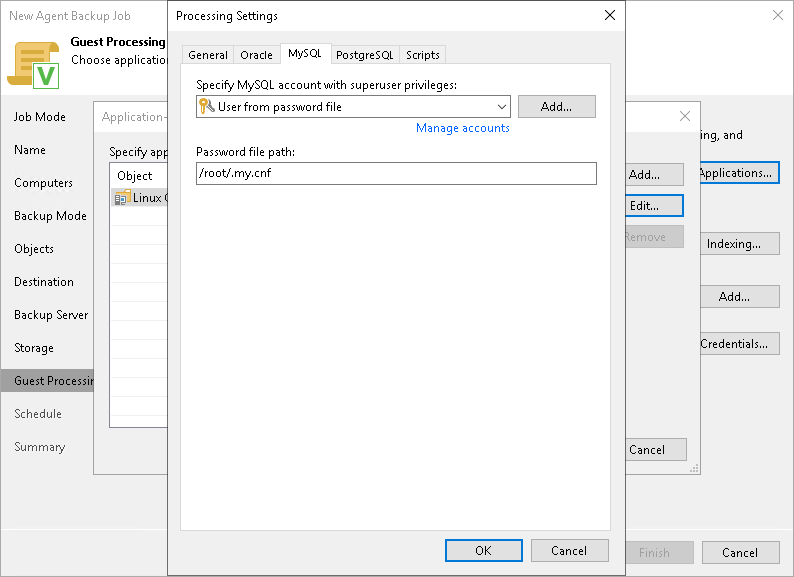Click Cancel in New Agent Backup Job wizard

[740, 553]
